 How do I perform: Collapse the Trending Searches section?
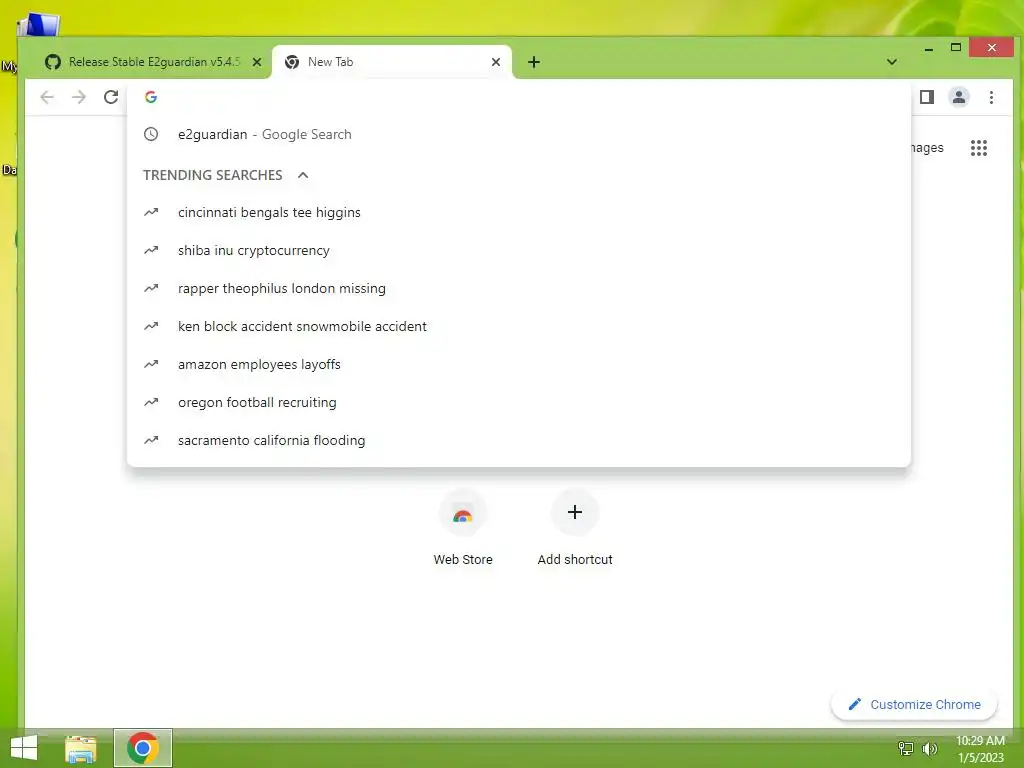click(x=303, y=175)
